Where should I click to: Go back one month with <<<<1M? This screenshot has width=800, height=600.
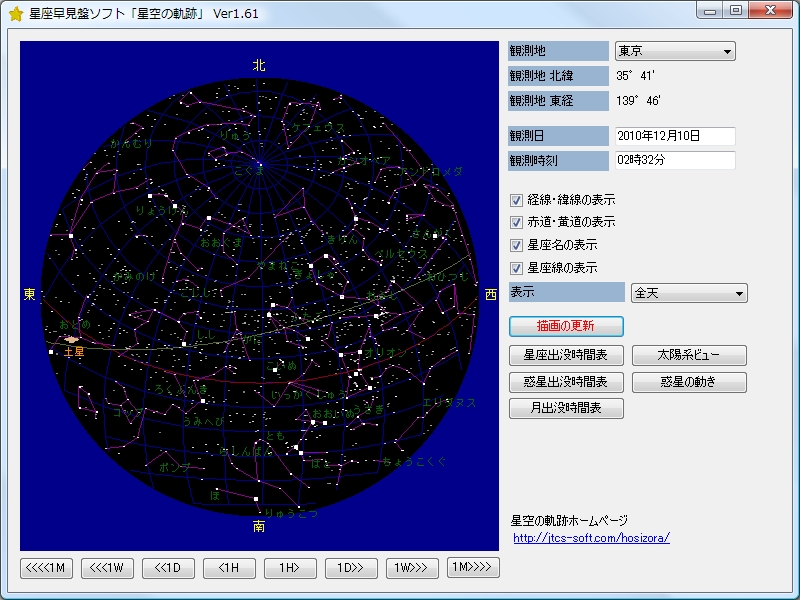coord(46,568)
